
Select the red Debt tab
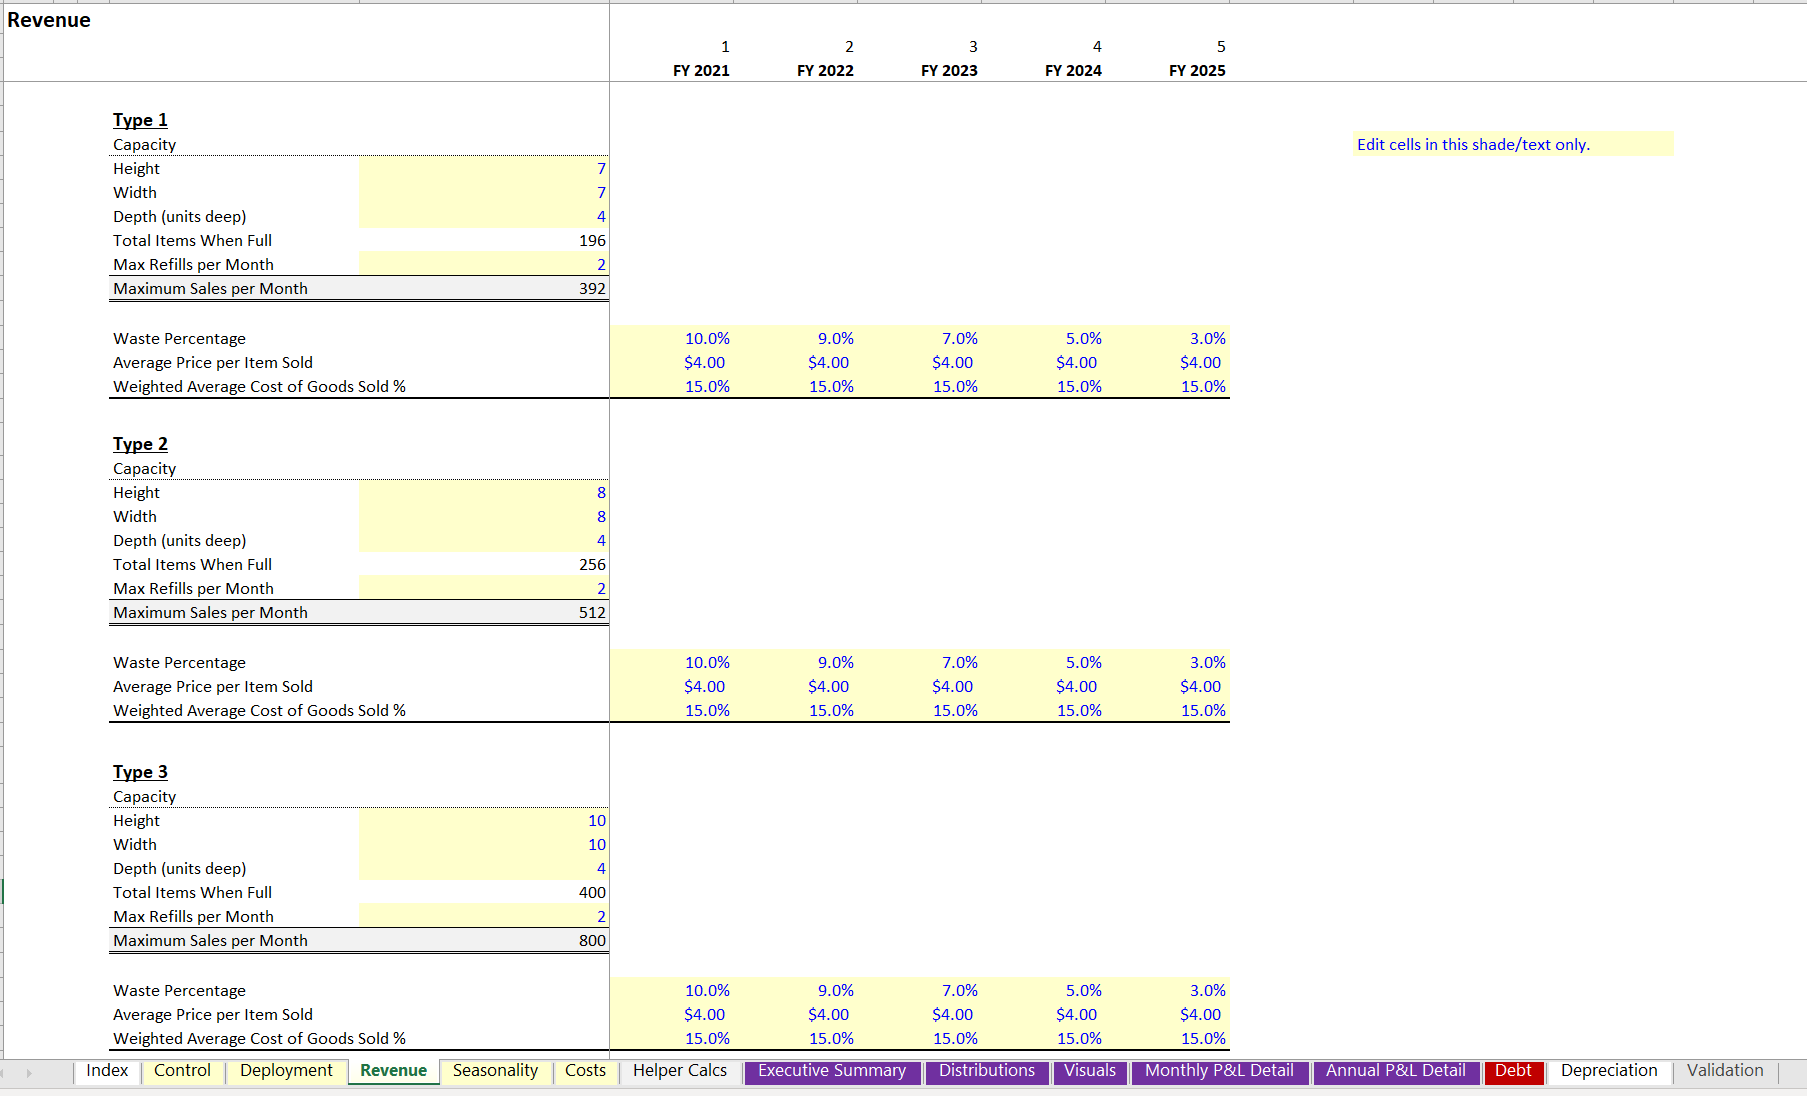click(x=1514, y=1071)
